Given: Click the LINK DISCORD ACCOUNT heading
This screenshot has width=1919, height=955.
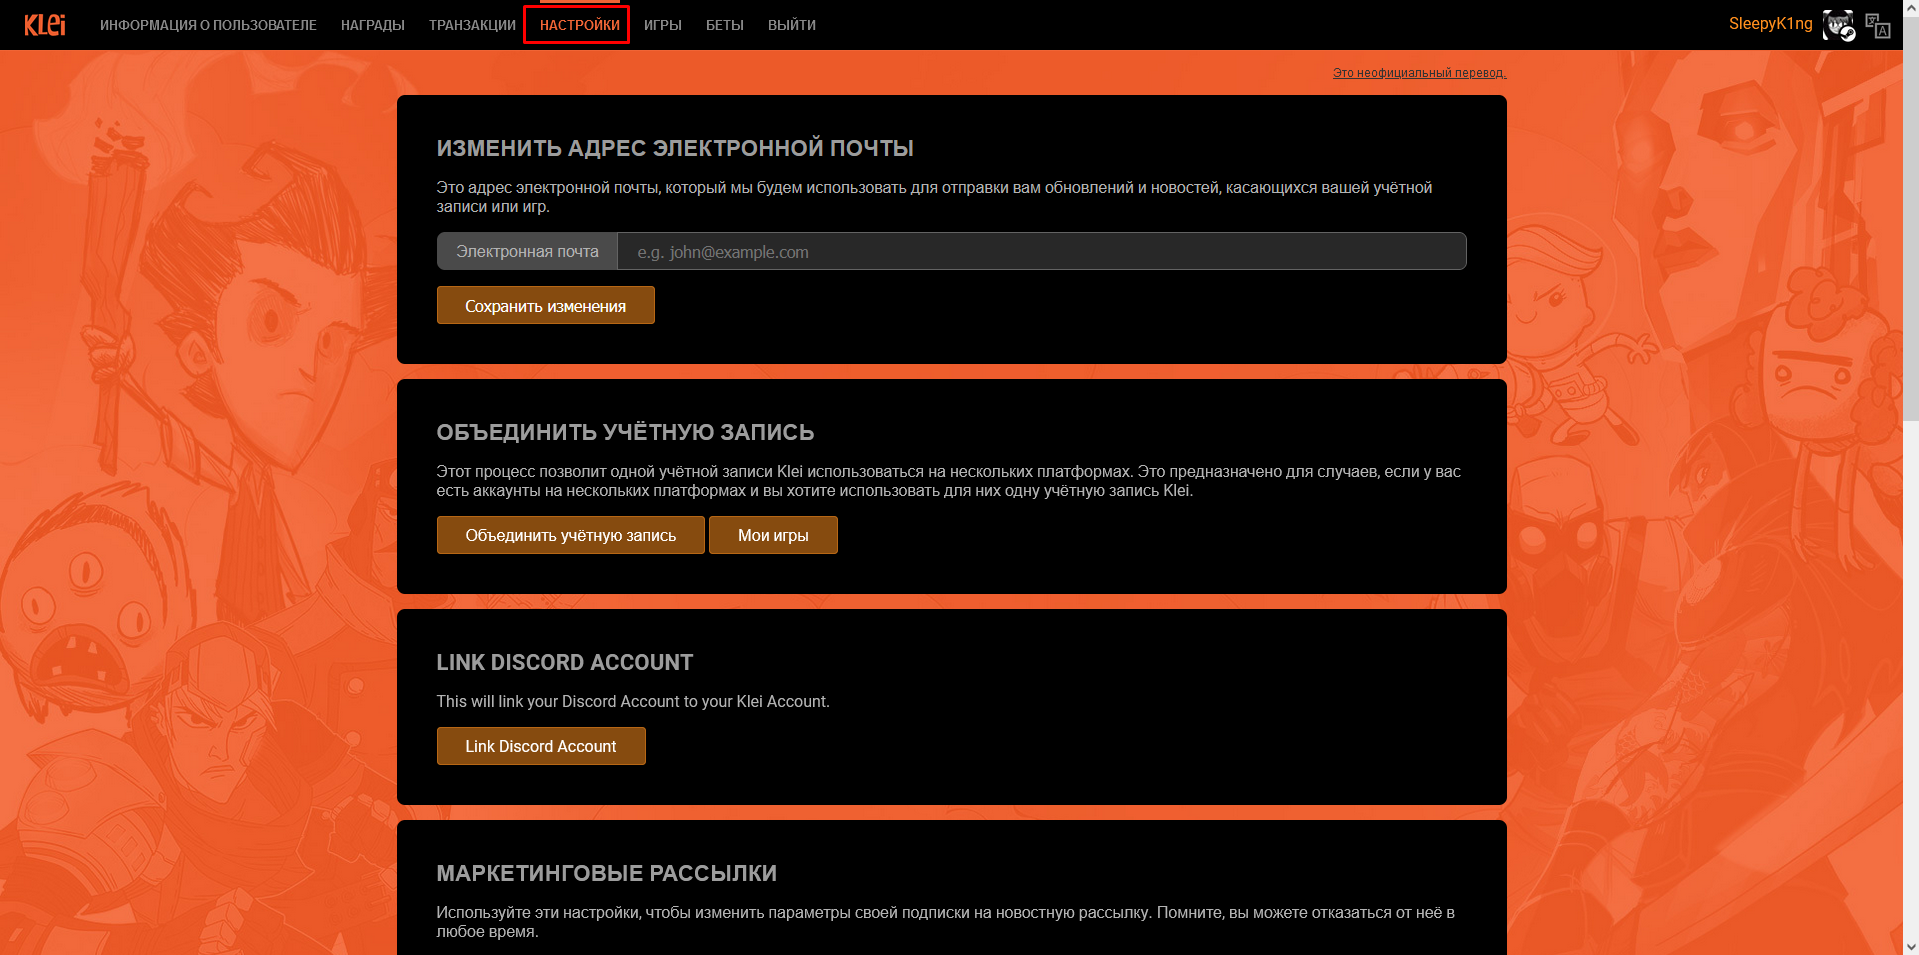Looking at the screenshot, I should click(565, 662).
